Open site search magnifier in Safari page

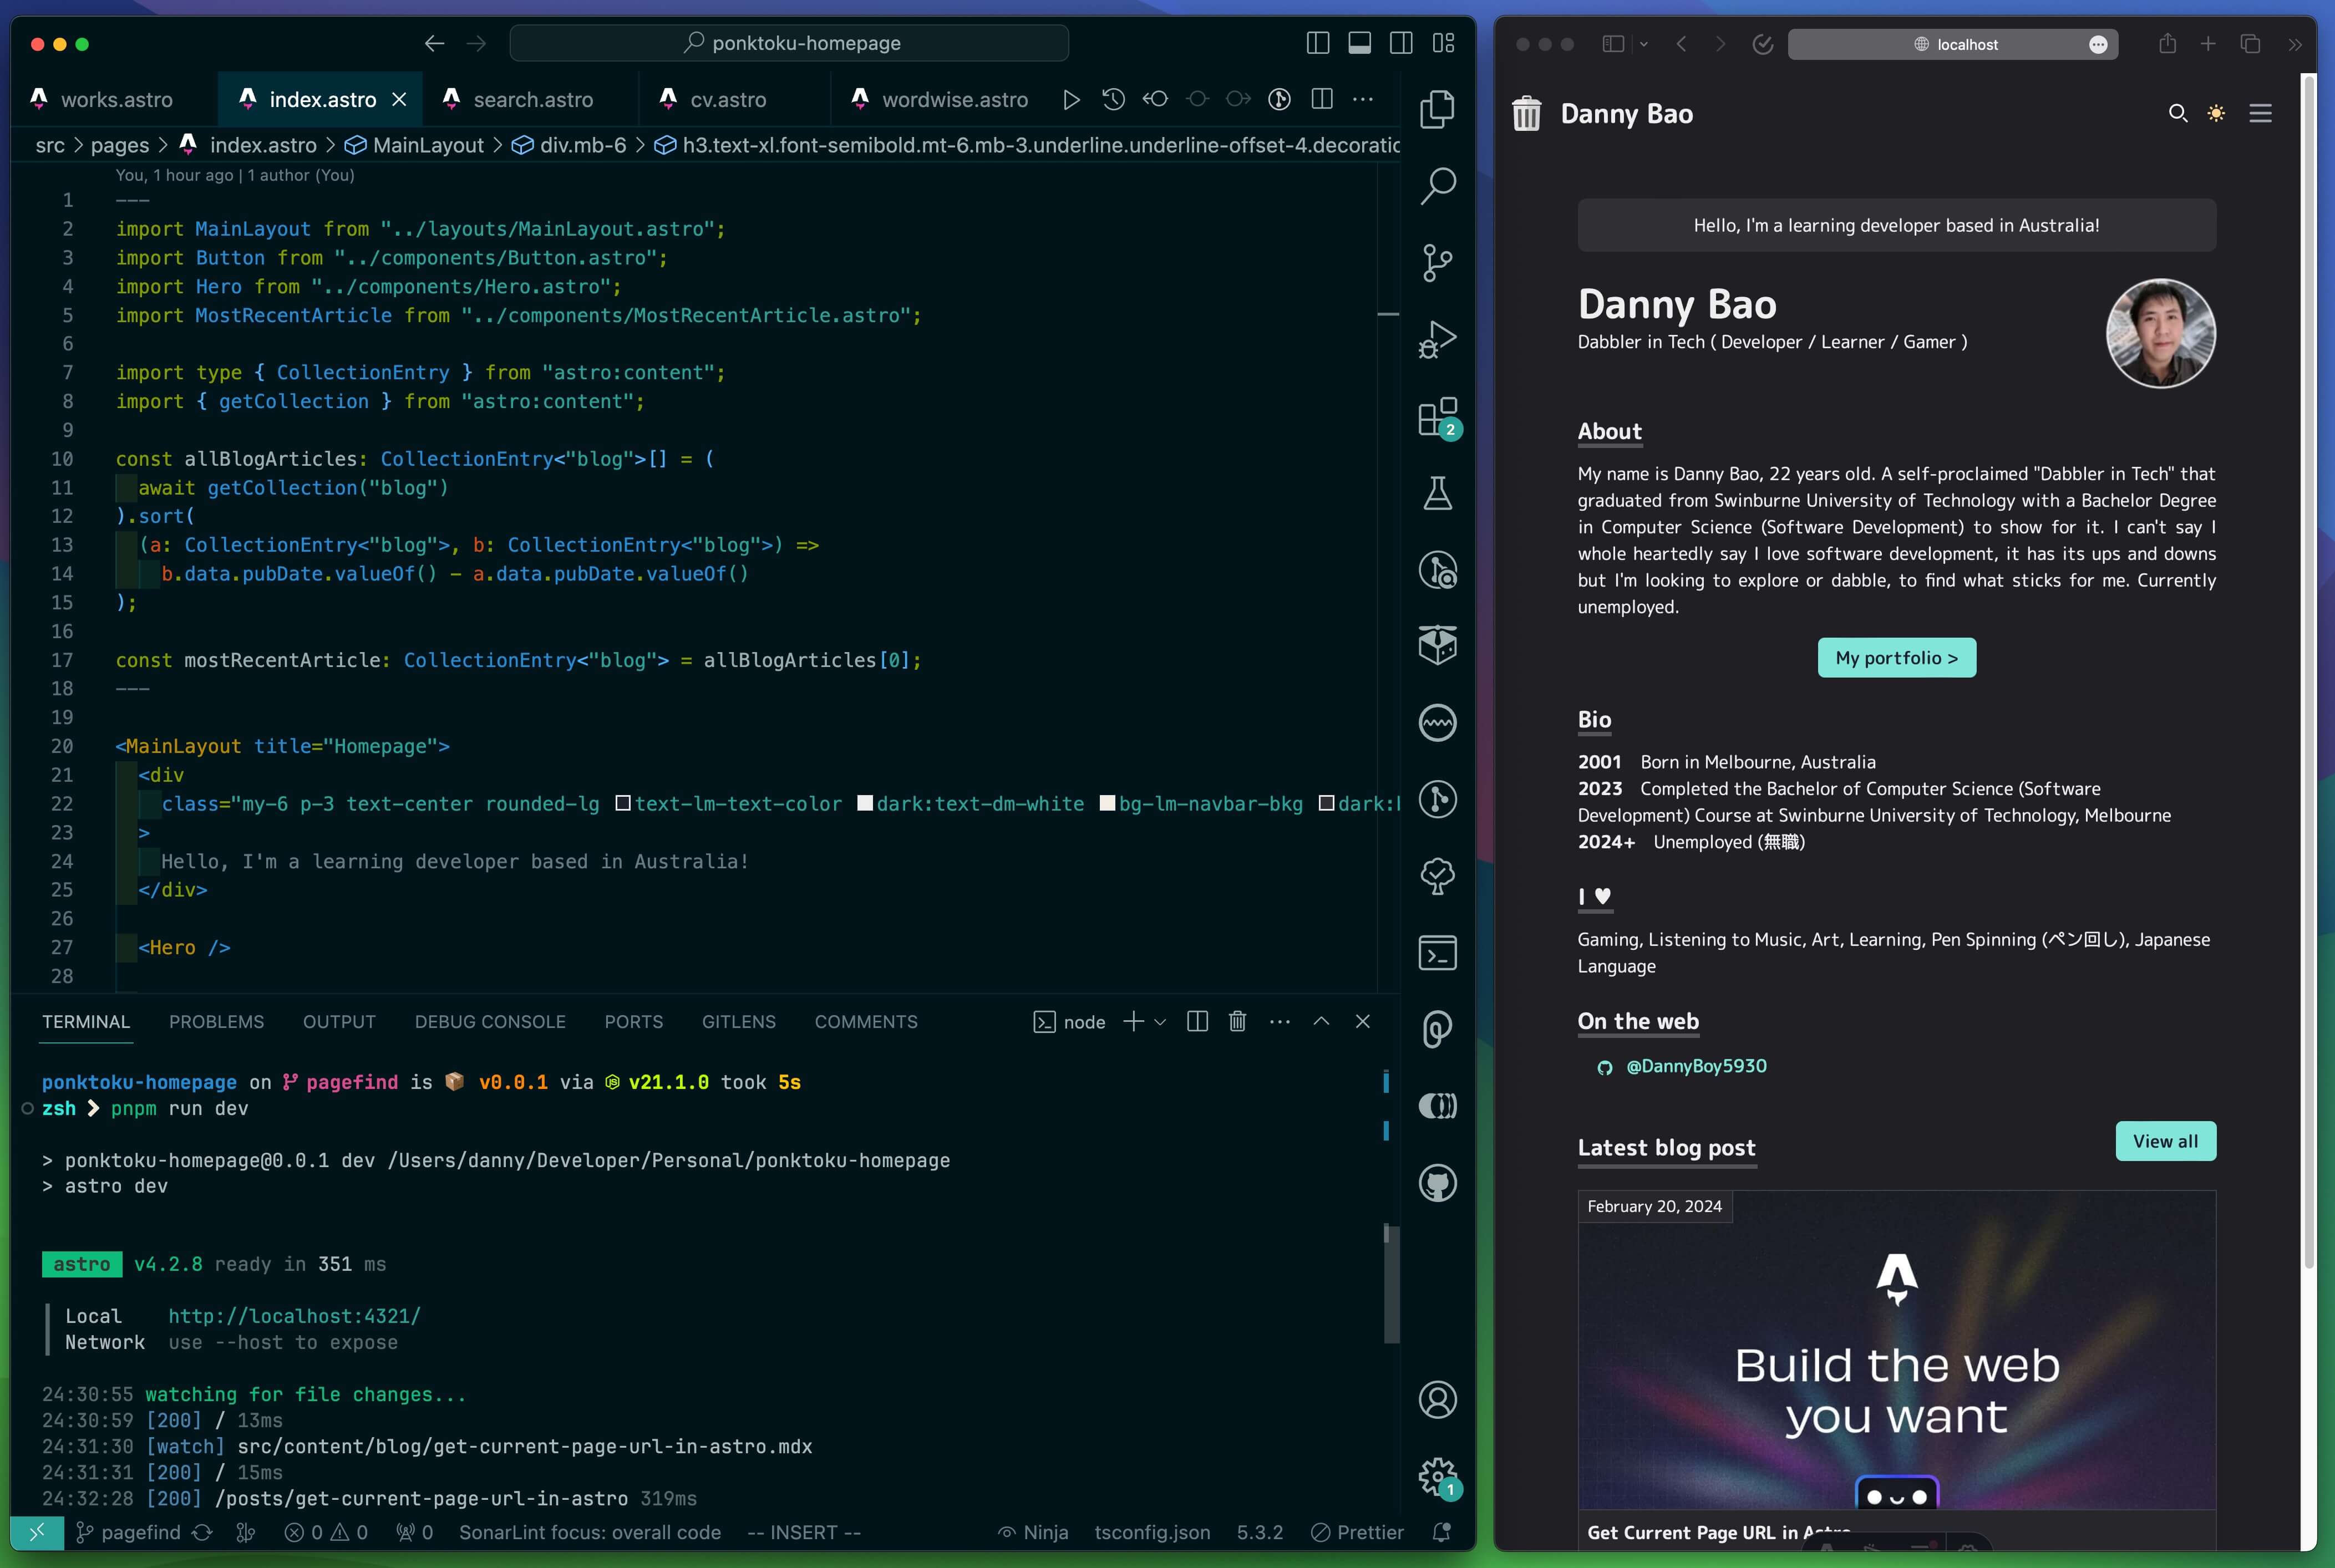(x=2177, y=113)
